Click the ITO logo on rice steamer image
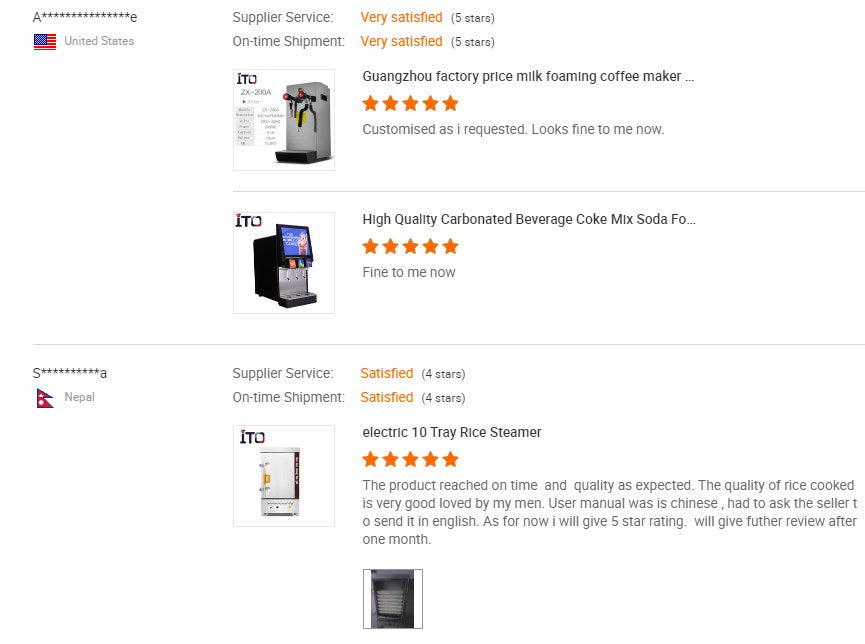Screen dimensions: 865x644 pos(252,437)
